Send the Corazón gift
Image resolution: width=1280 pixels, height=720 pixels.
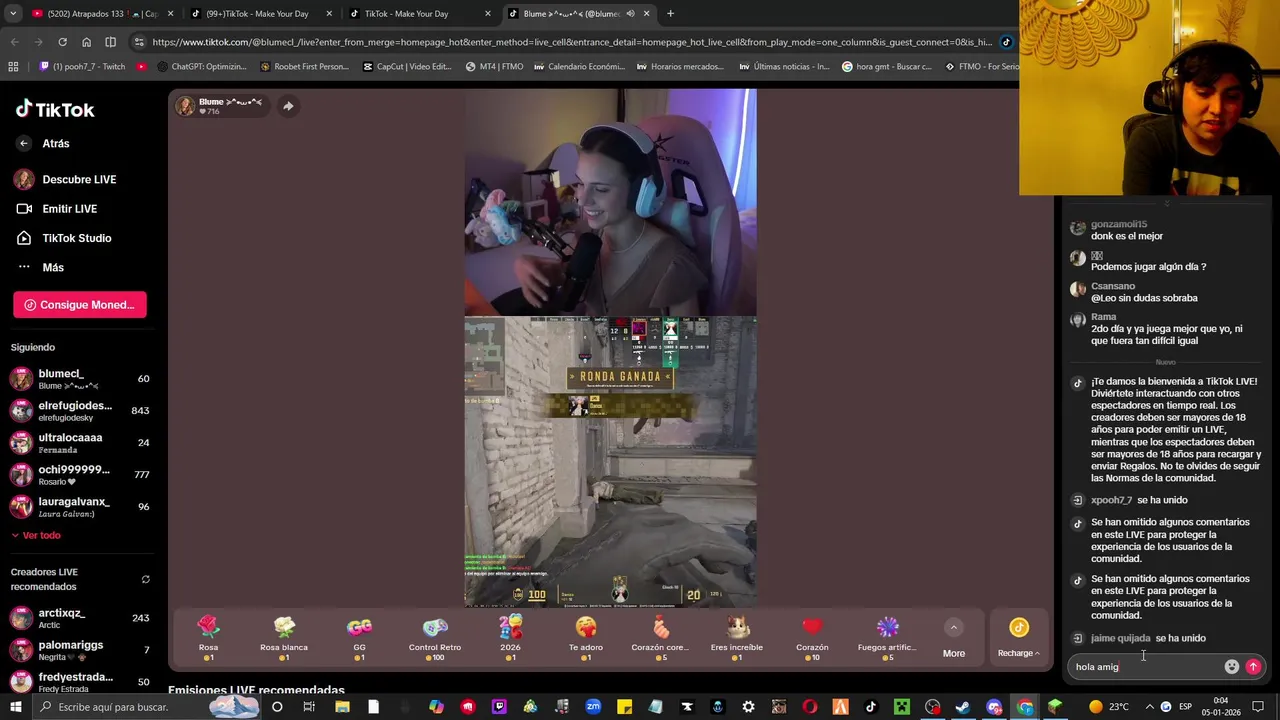pyautogui.click(x=812, y=638)
